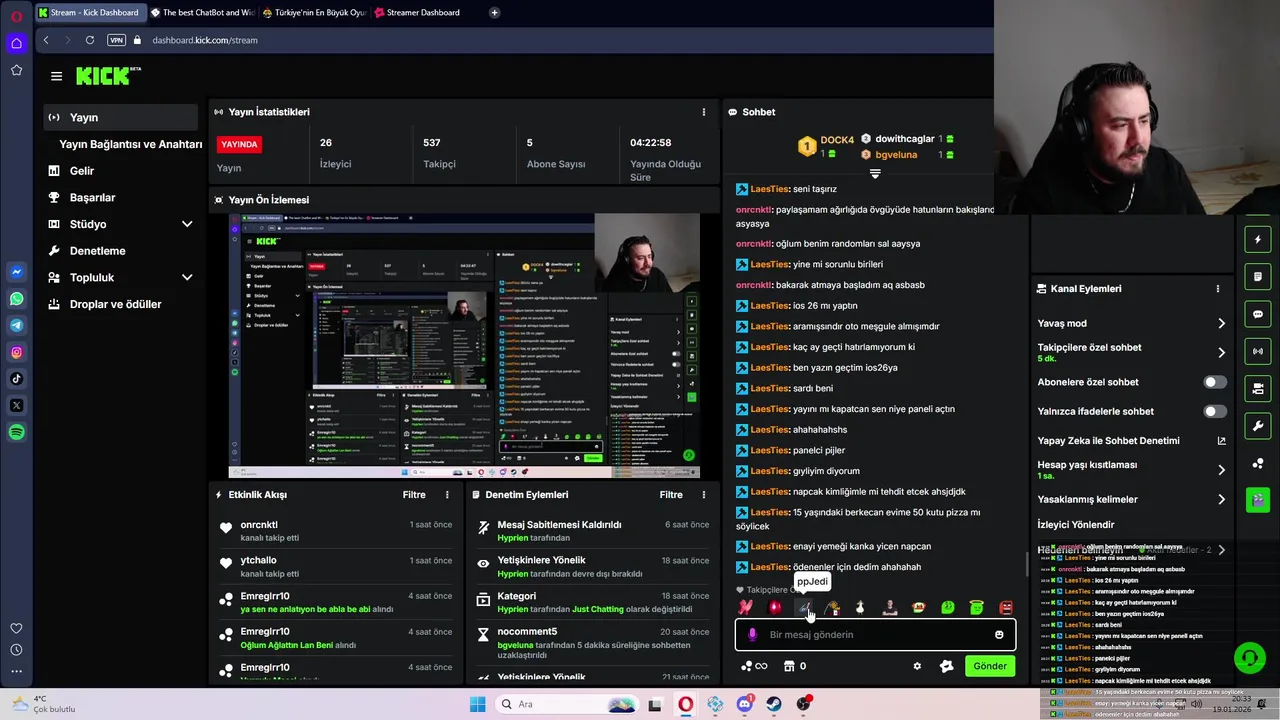This screenshot has width=1280, height=720.
Task: Open Kanal Eylemleri three-dot menu
Action: coord(1217,289)
